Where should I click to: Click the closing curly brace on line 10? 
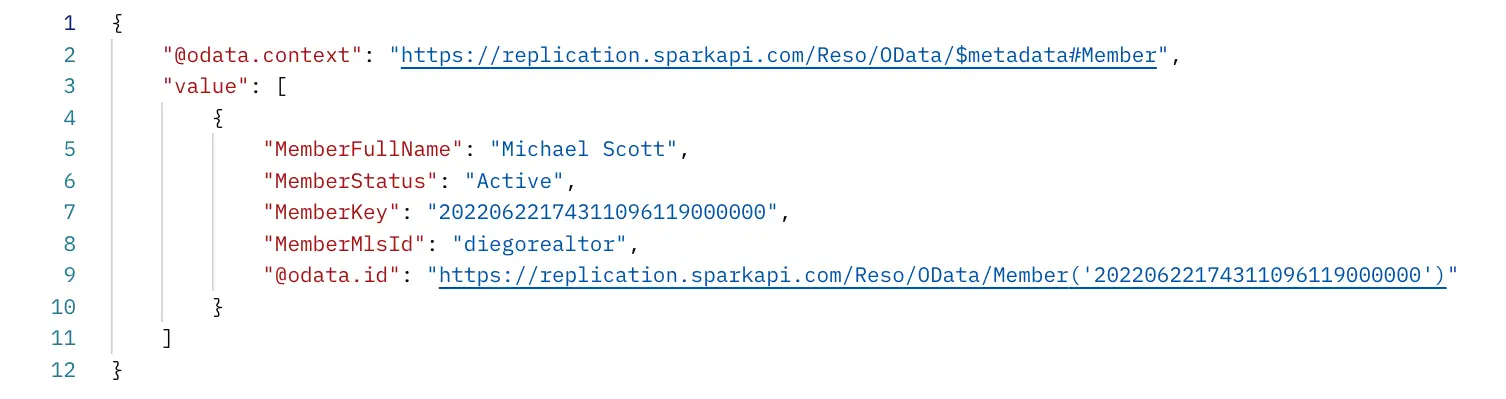(x=219, y=307)
